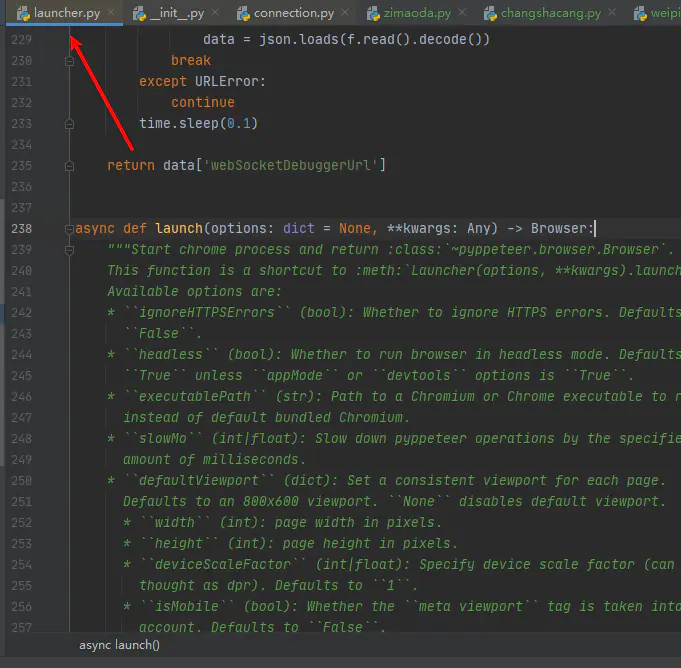Click 'slowMo' option in the docstring
This screenshot has width=681, height=668.
[x=163, y=438]
